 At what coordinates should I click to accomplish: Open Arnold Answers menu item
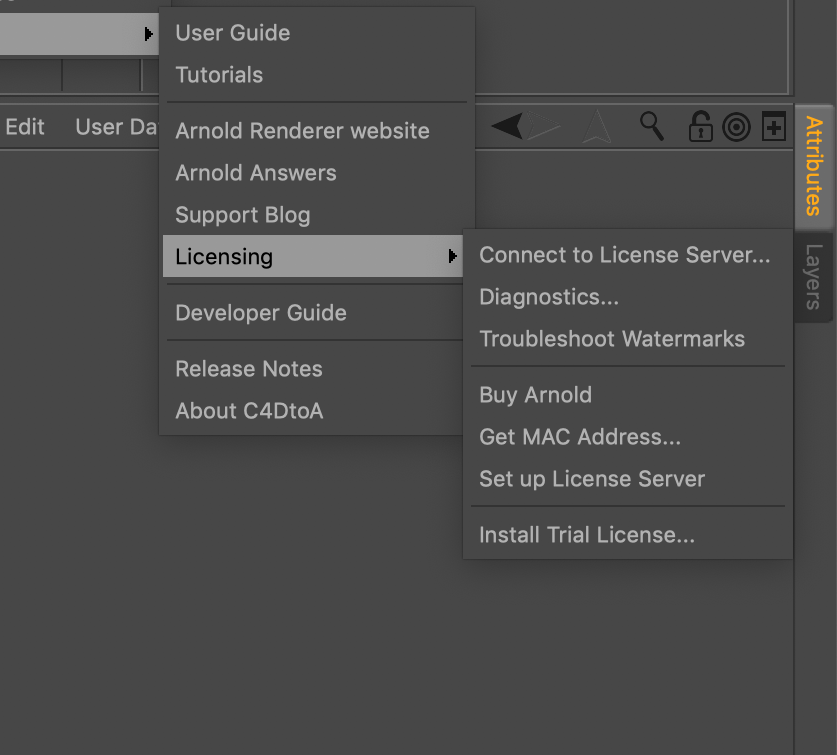click(317, 173)
